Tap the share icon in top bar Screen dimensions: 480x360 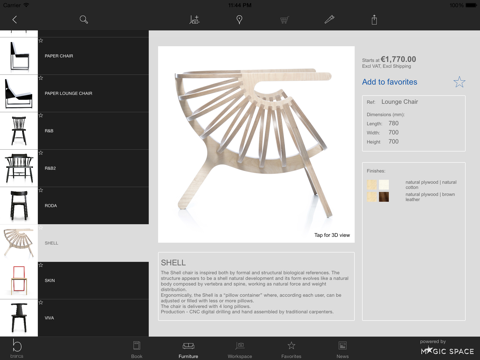pyautogui.click(x=374, y=20)
